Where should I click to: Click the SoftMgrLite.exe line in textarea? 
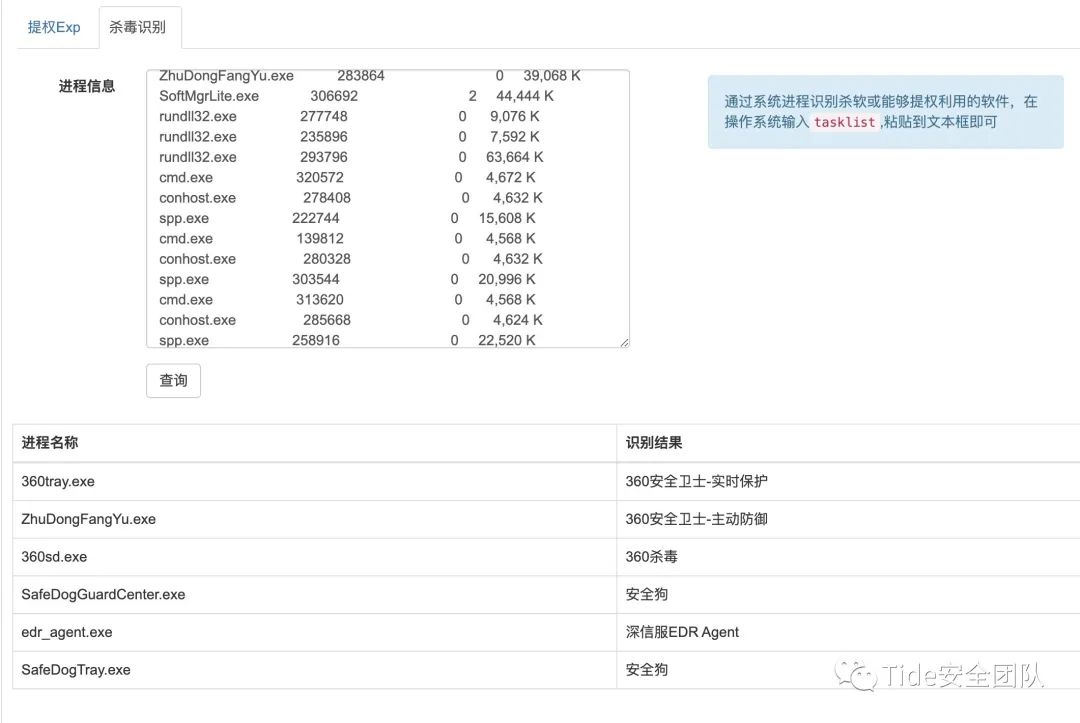[356, 96]
